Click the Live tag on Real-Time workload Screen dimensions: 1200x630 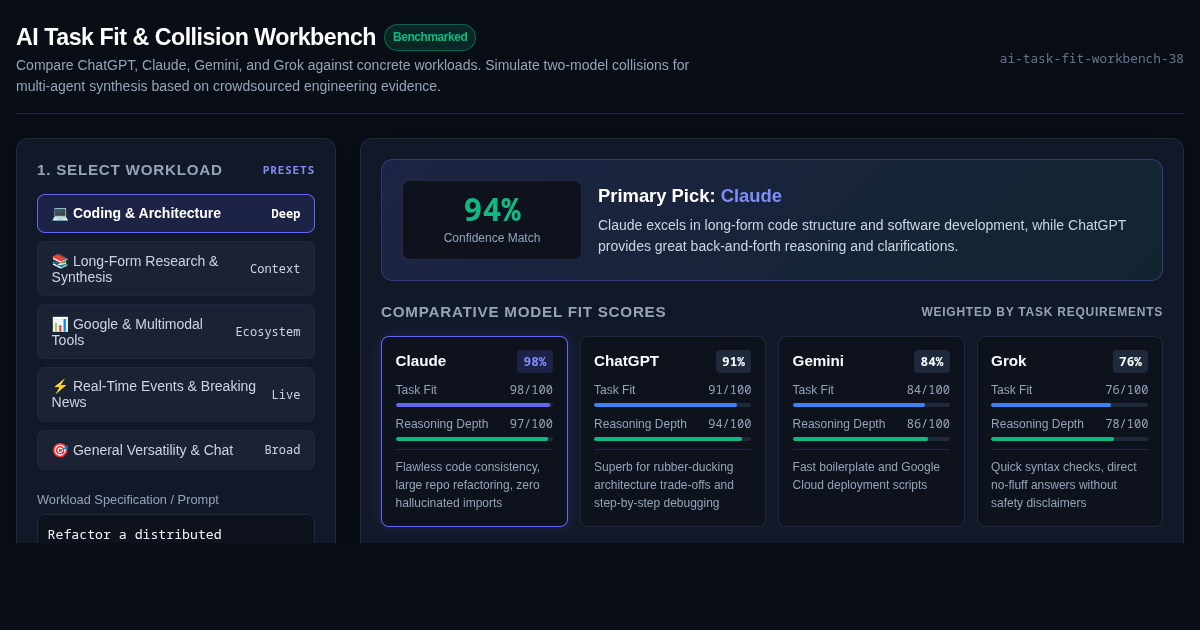pos(286,395)
